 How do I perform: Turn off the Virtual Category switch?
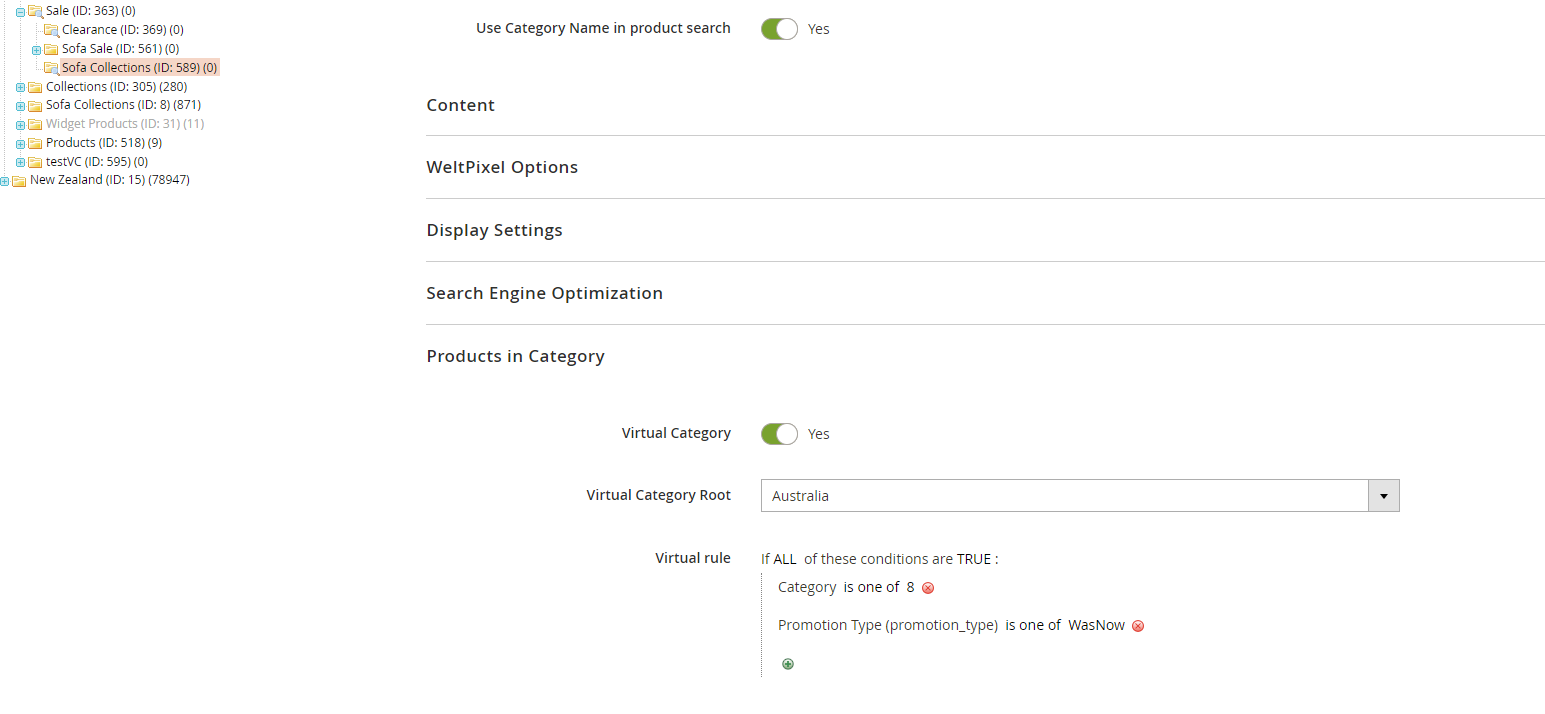click(x=779, y=433)
